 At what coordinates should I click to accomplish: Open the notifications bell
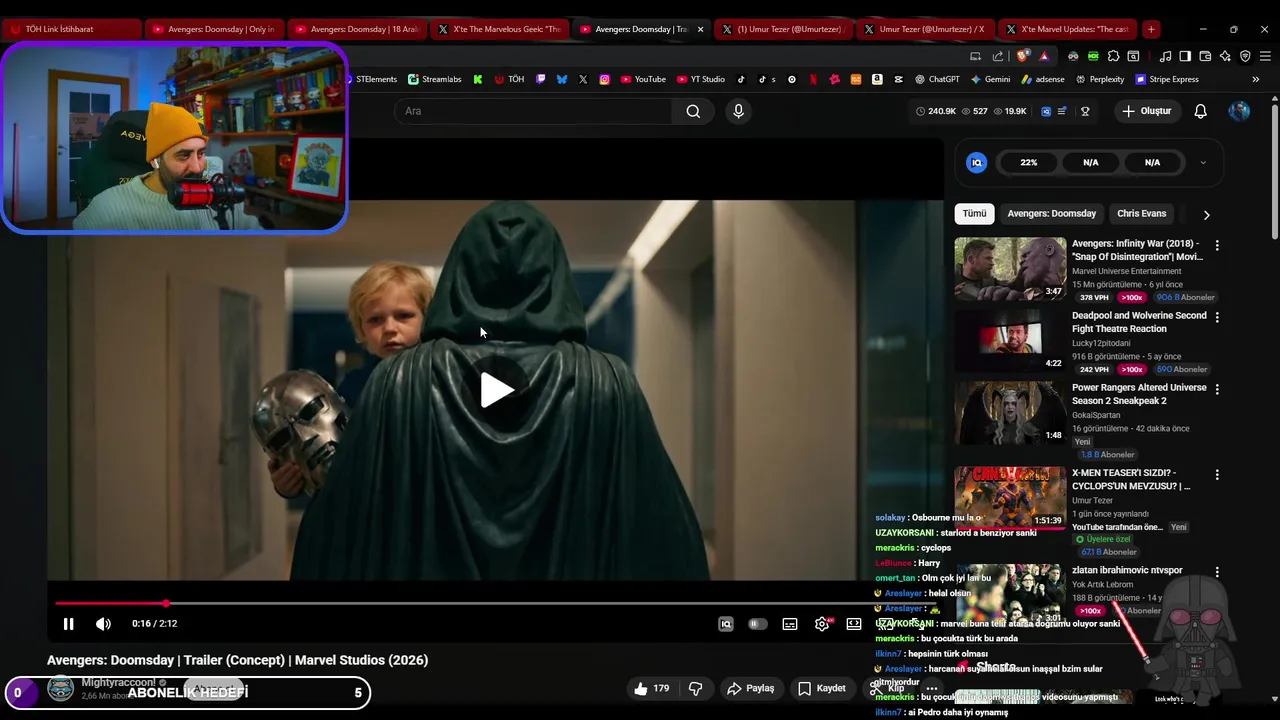coord(1200,111)
